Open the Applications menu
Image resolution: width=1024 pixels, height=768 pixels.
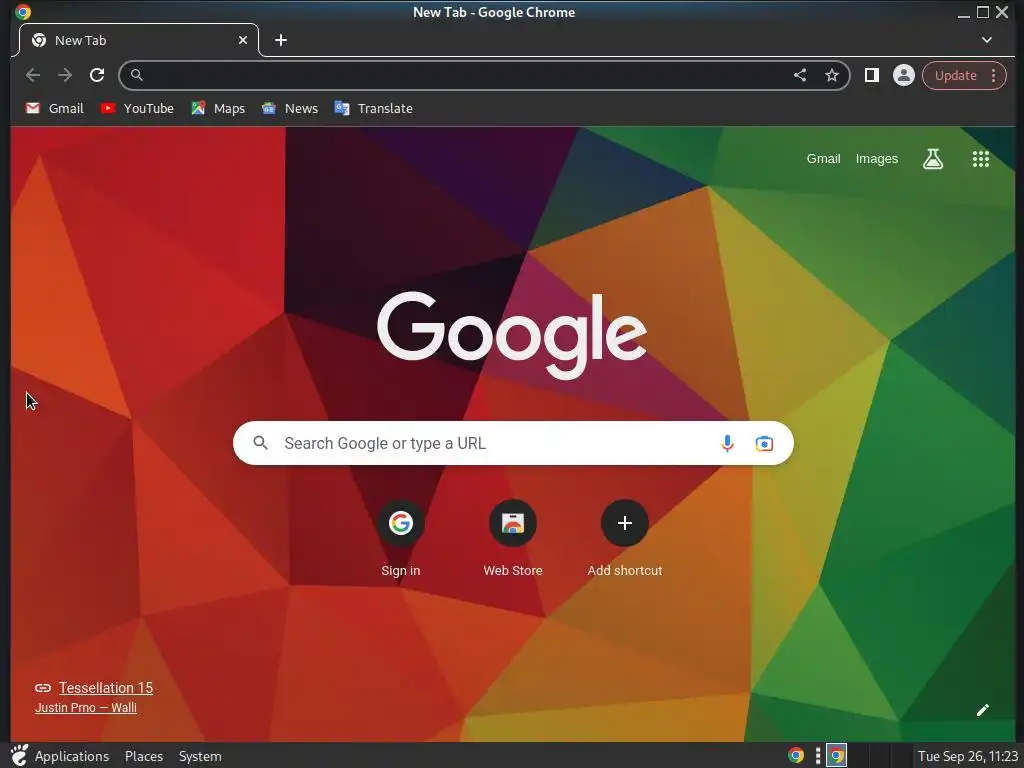(x=72, y=756)
